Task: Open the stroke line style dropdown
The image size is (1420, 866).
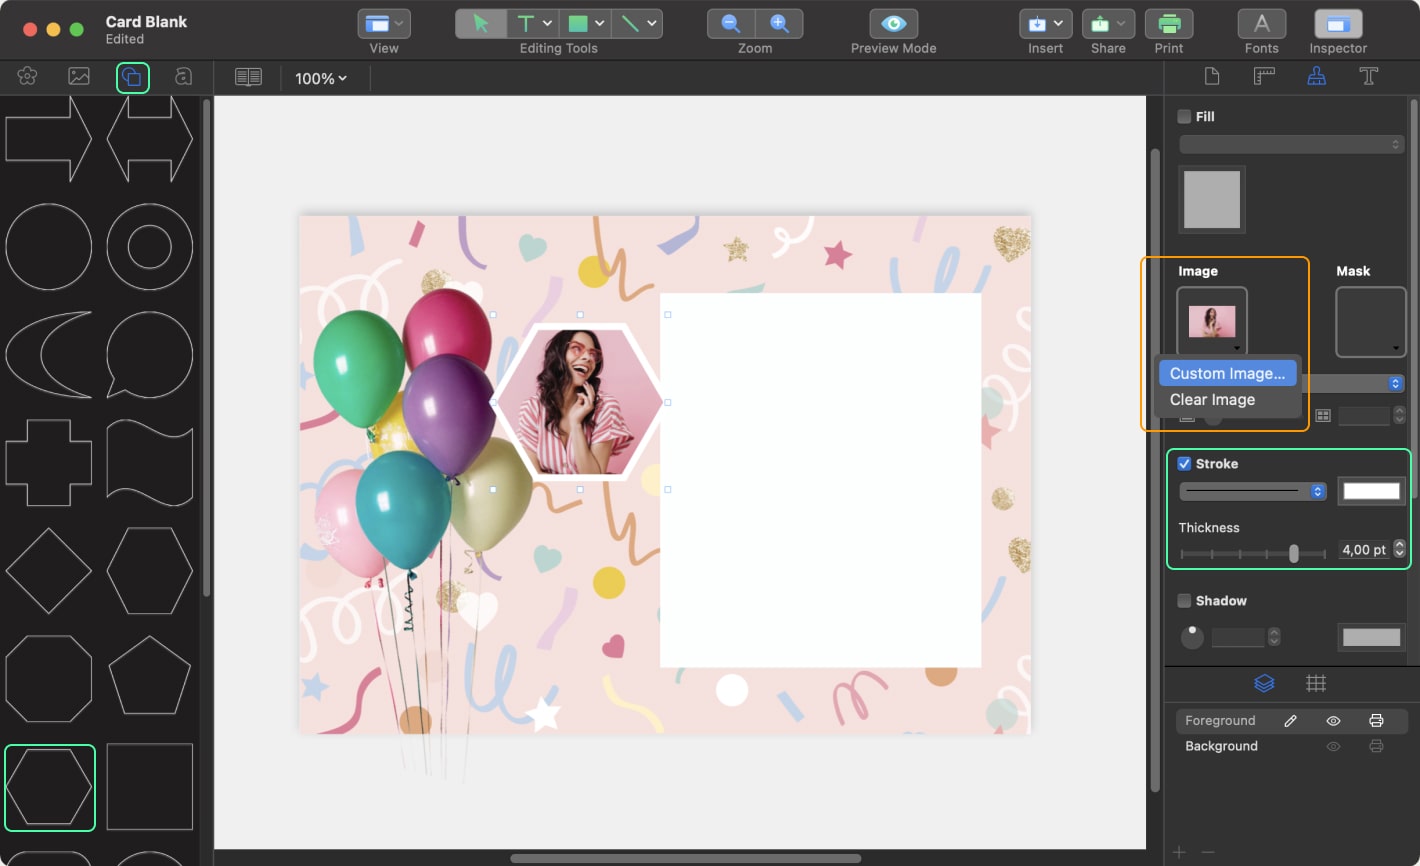Action: [1252, 491]
